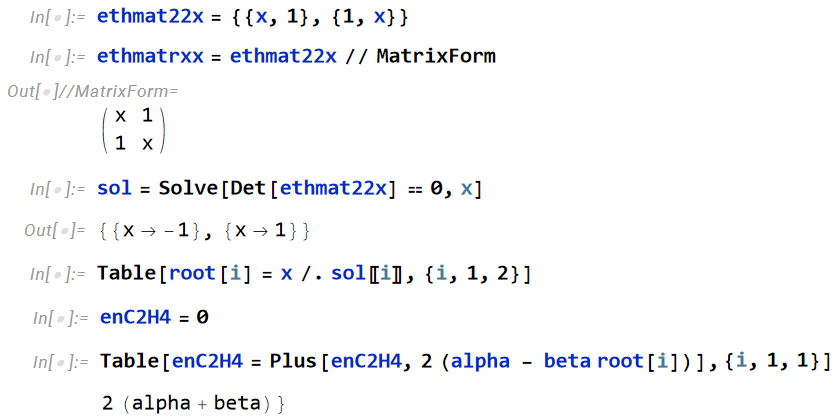Viewport: 840px width, 420px height.
Task: Click the x → 1 rule in output
Action: 264,231
